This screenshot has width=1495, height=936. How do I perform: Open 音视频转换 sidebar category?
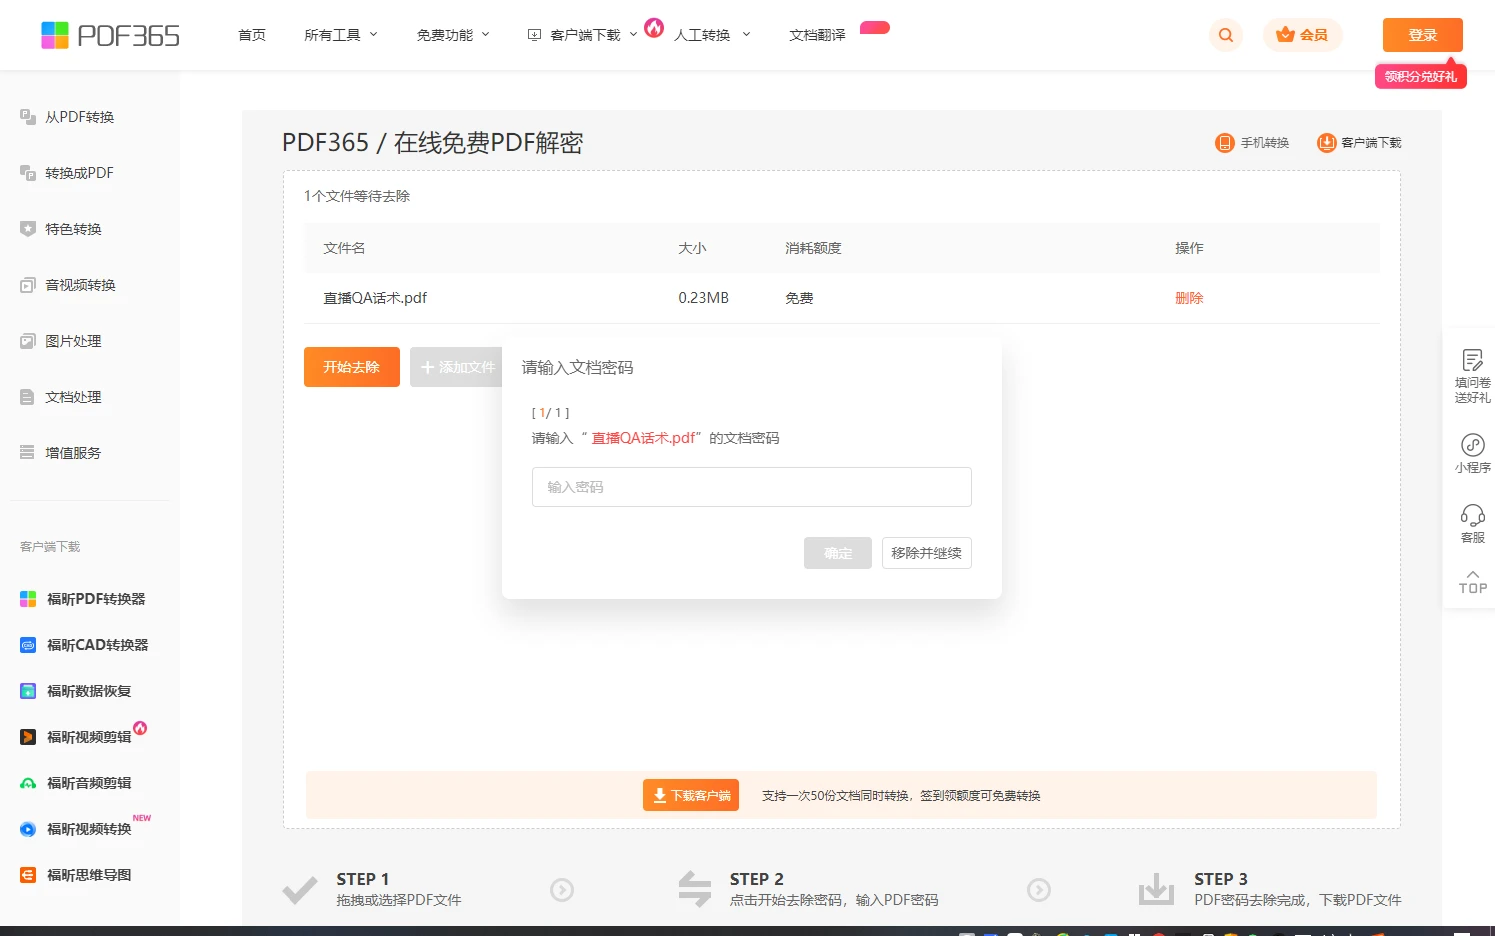[69, 285]
